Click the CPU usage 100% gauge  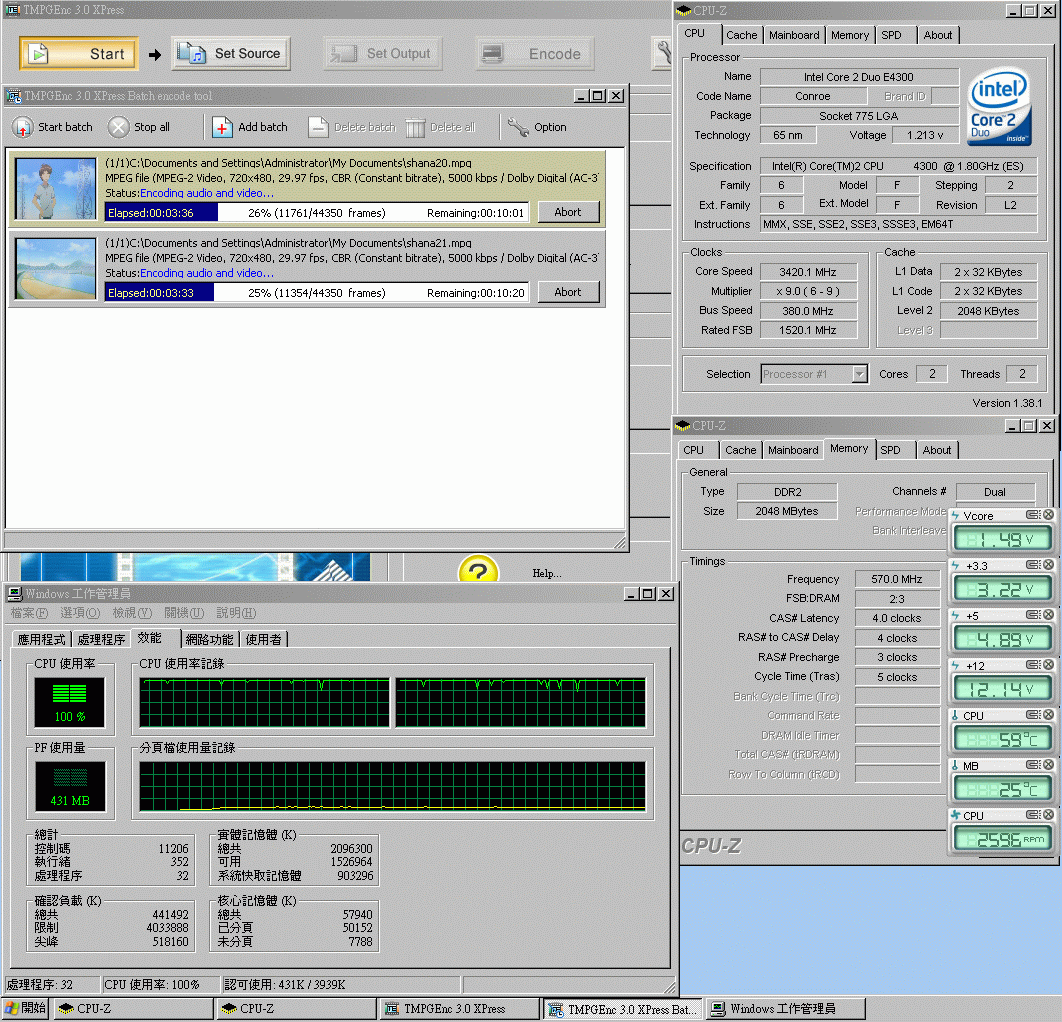pyautogui.click(x=70, y=702)
